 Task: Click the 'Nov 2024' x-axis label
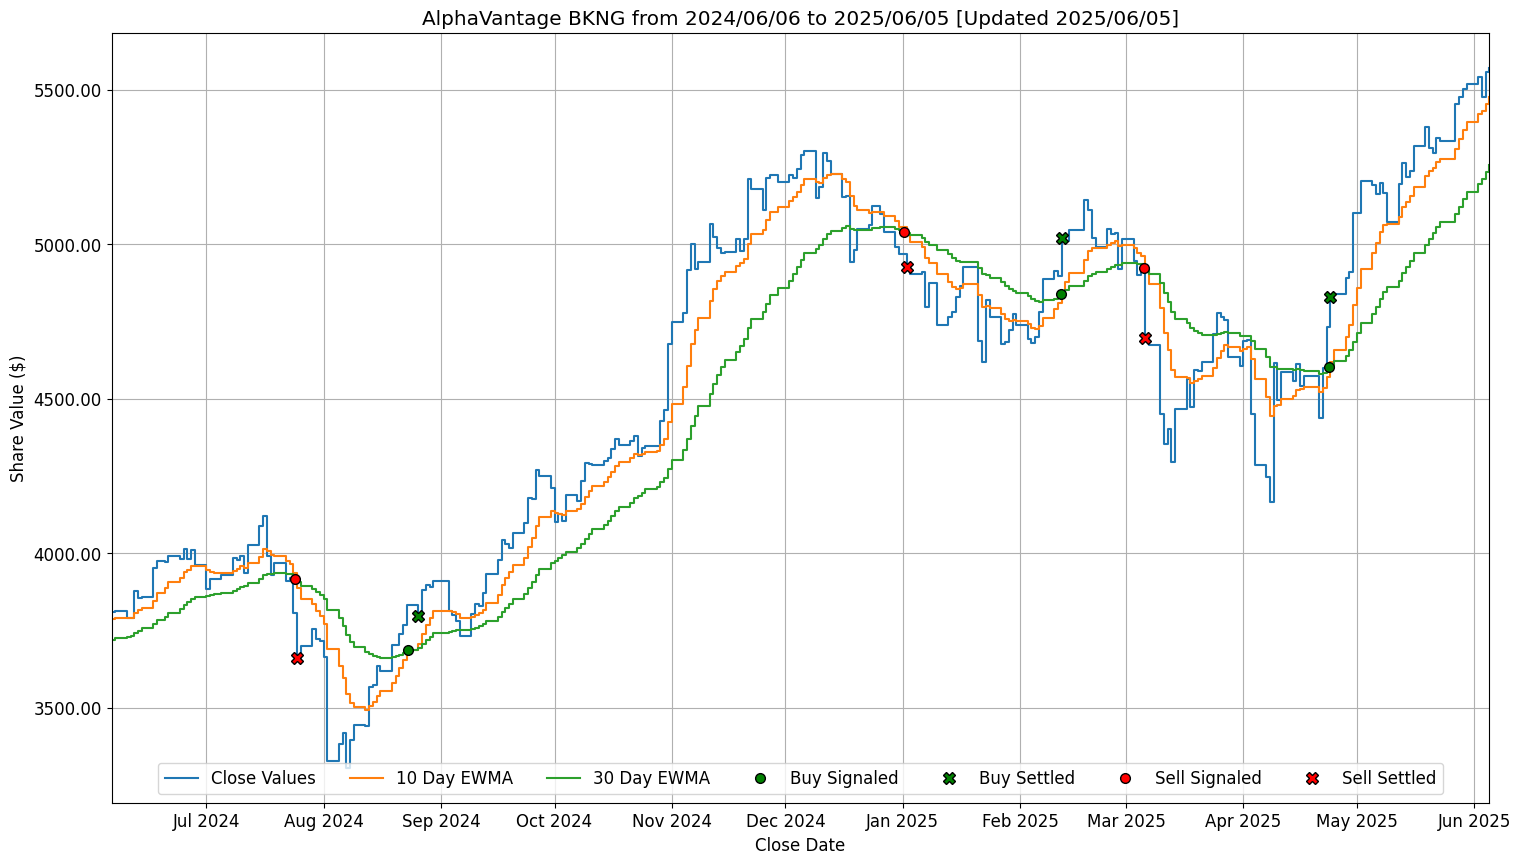(x=673, y=821)
